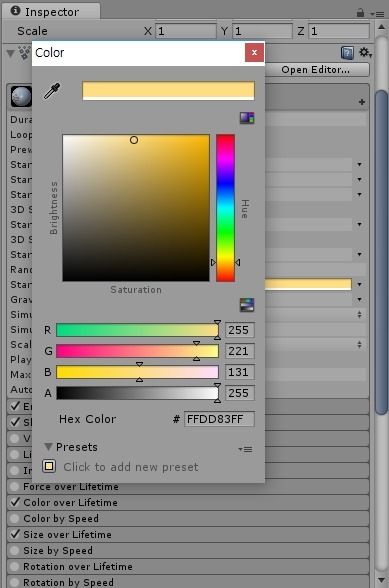
Task: Click the R value field showing 255
Action: (x=240, y=330)
